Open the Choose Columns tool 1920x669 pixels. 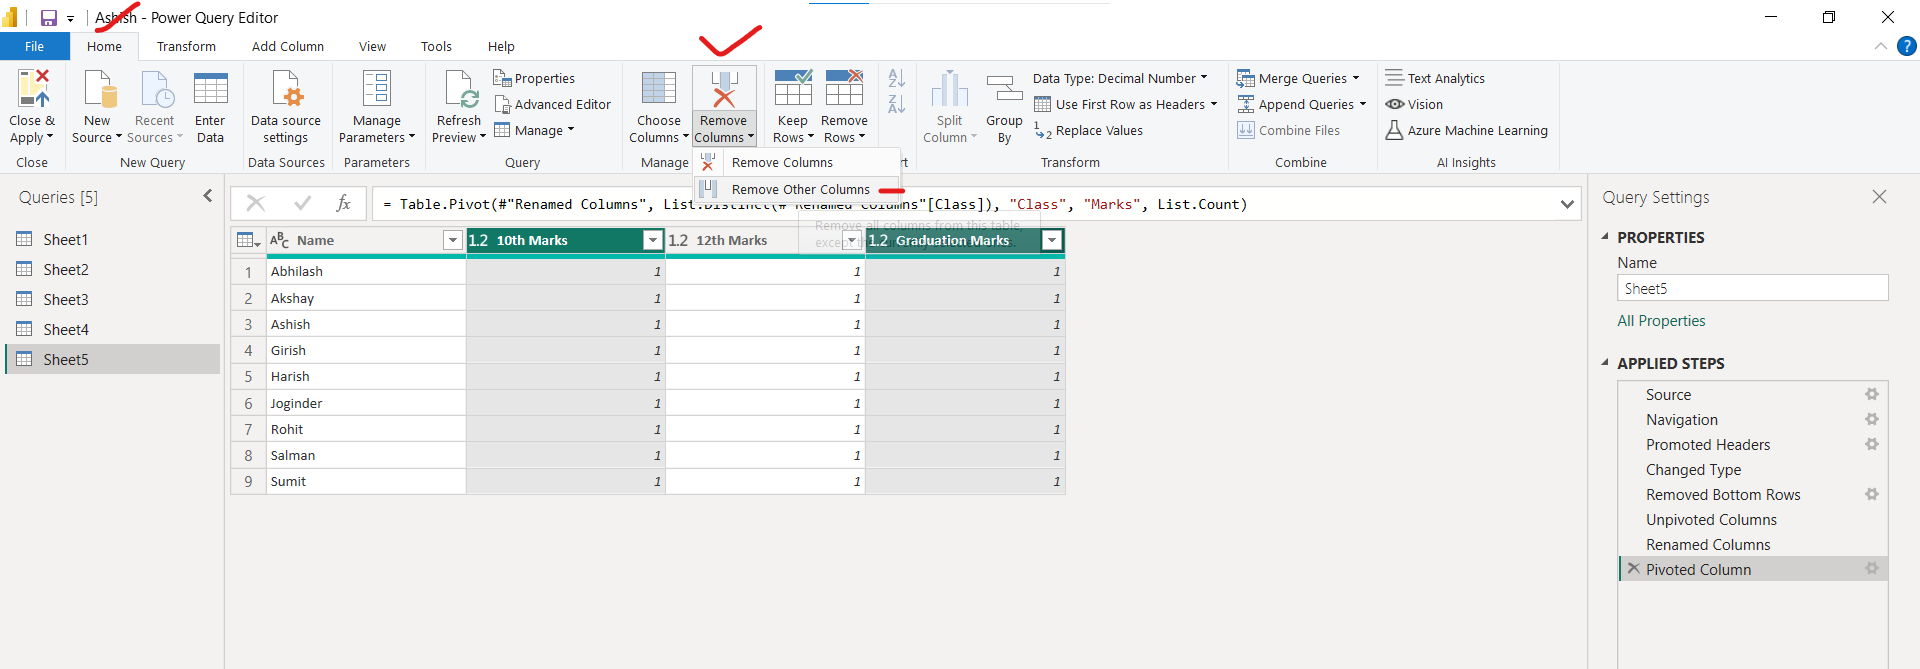[x=658, y=89]
